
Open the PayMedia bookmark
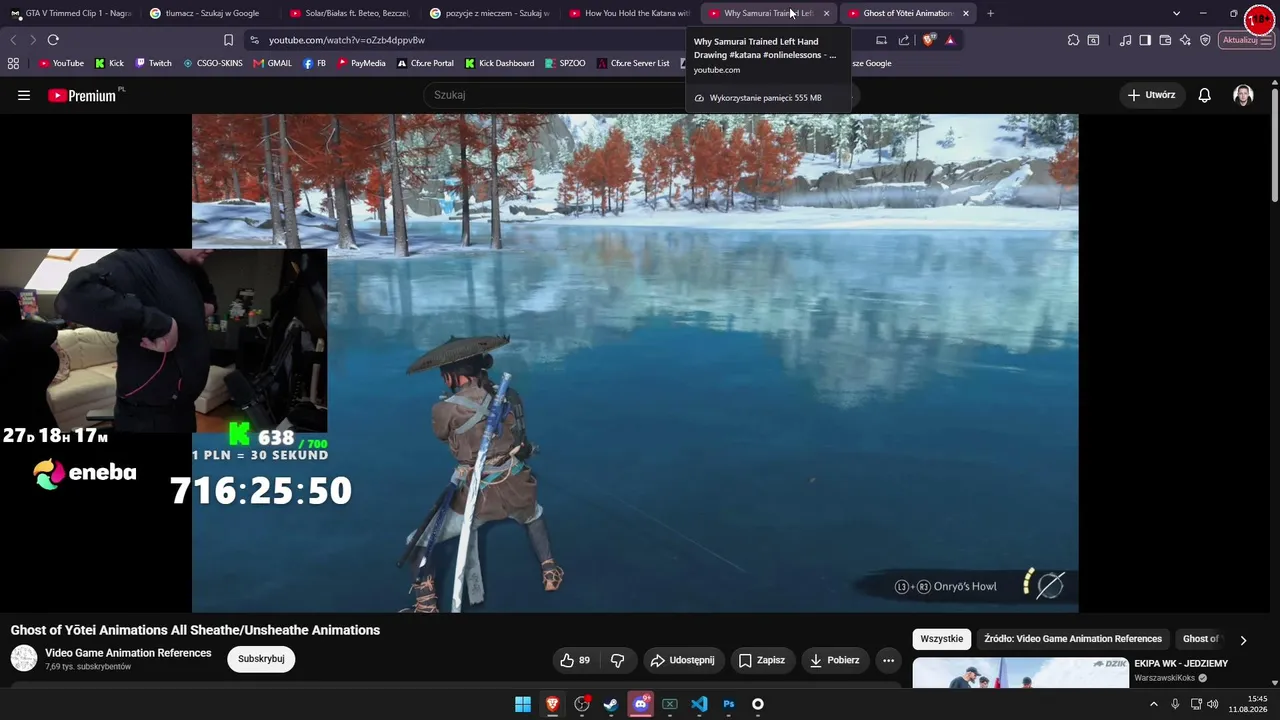pyautogui.click(x=361, y=63)
